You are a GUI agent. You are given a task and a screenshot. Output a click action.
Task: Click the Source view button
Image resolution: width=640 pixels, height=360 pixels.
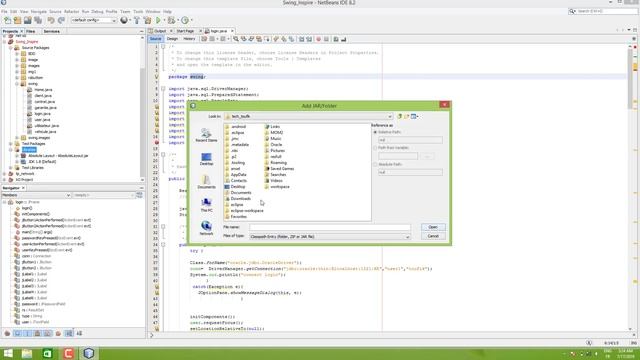pyautogui.click(x=155, y=39)
